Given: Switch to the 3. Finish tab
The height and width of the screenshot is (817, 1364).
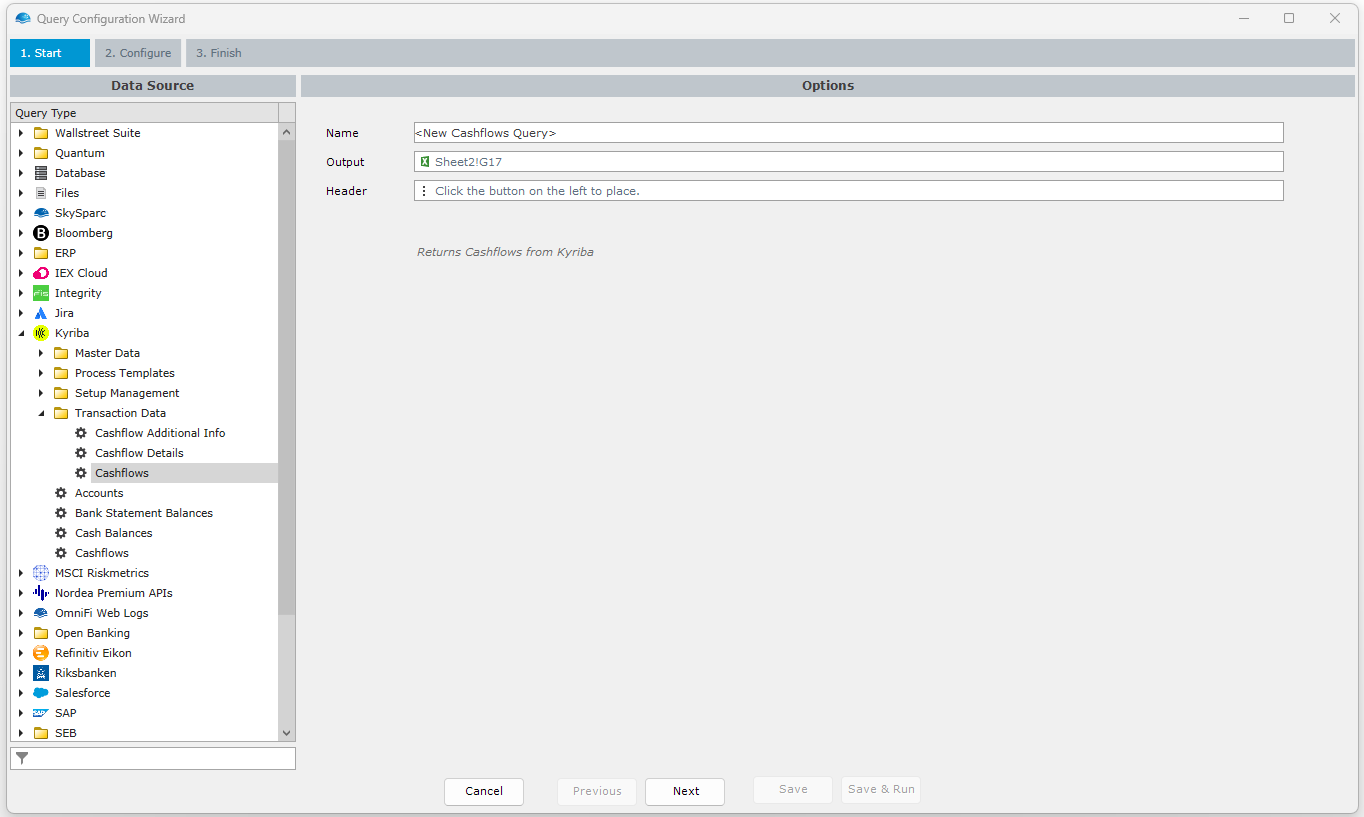Looking at the screenshot, I should pyautogui.click(x=219, y=53).
